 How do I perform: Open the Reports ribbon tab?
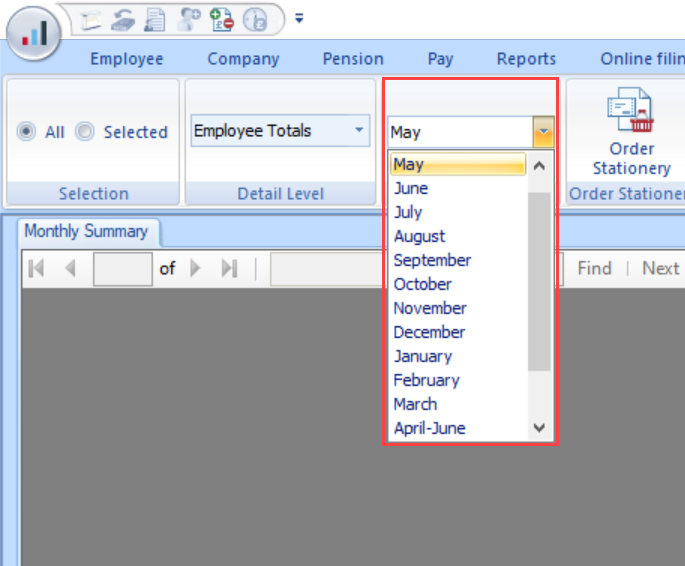coord(526,59)
